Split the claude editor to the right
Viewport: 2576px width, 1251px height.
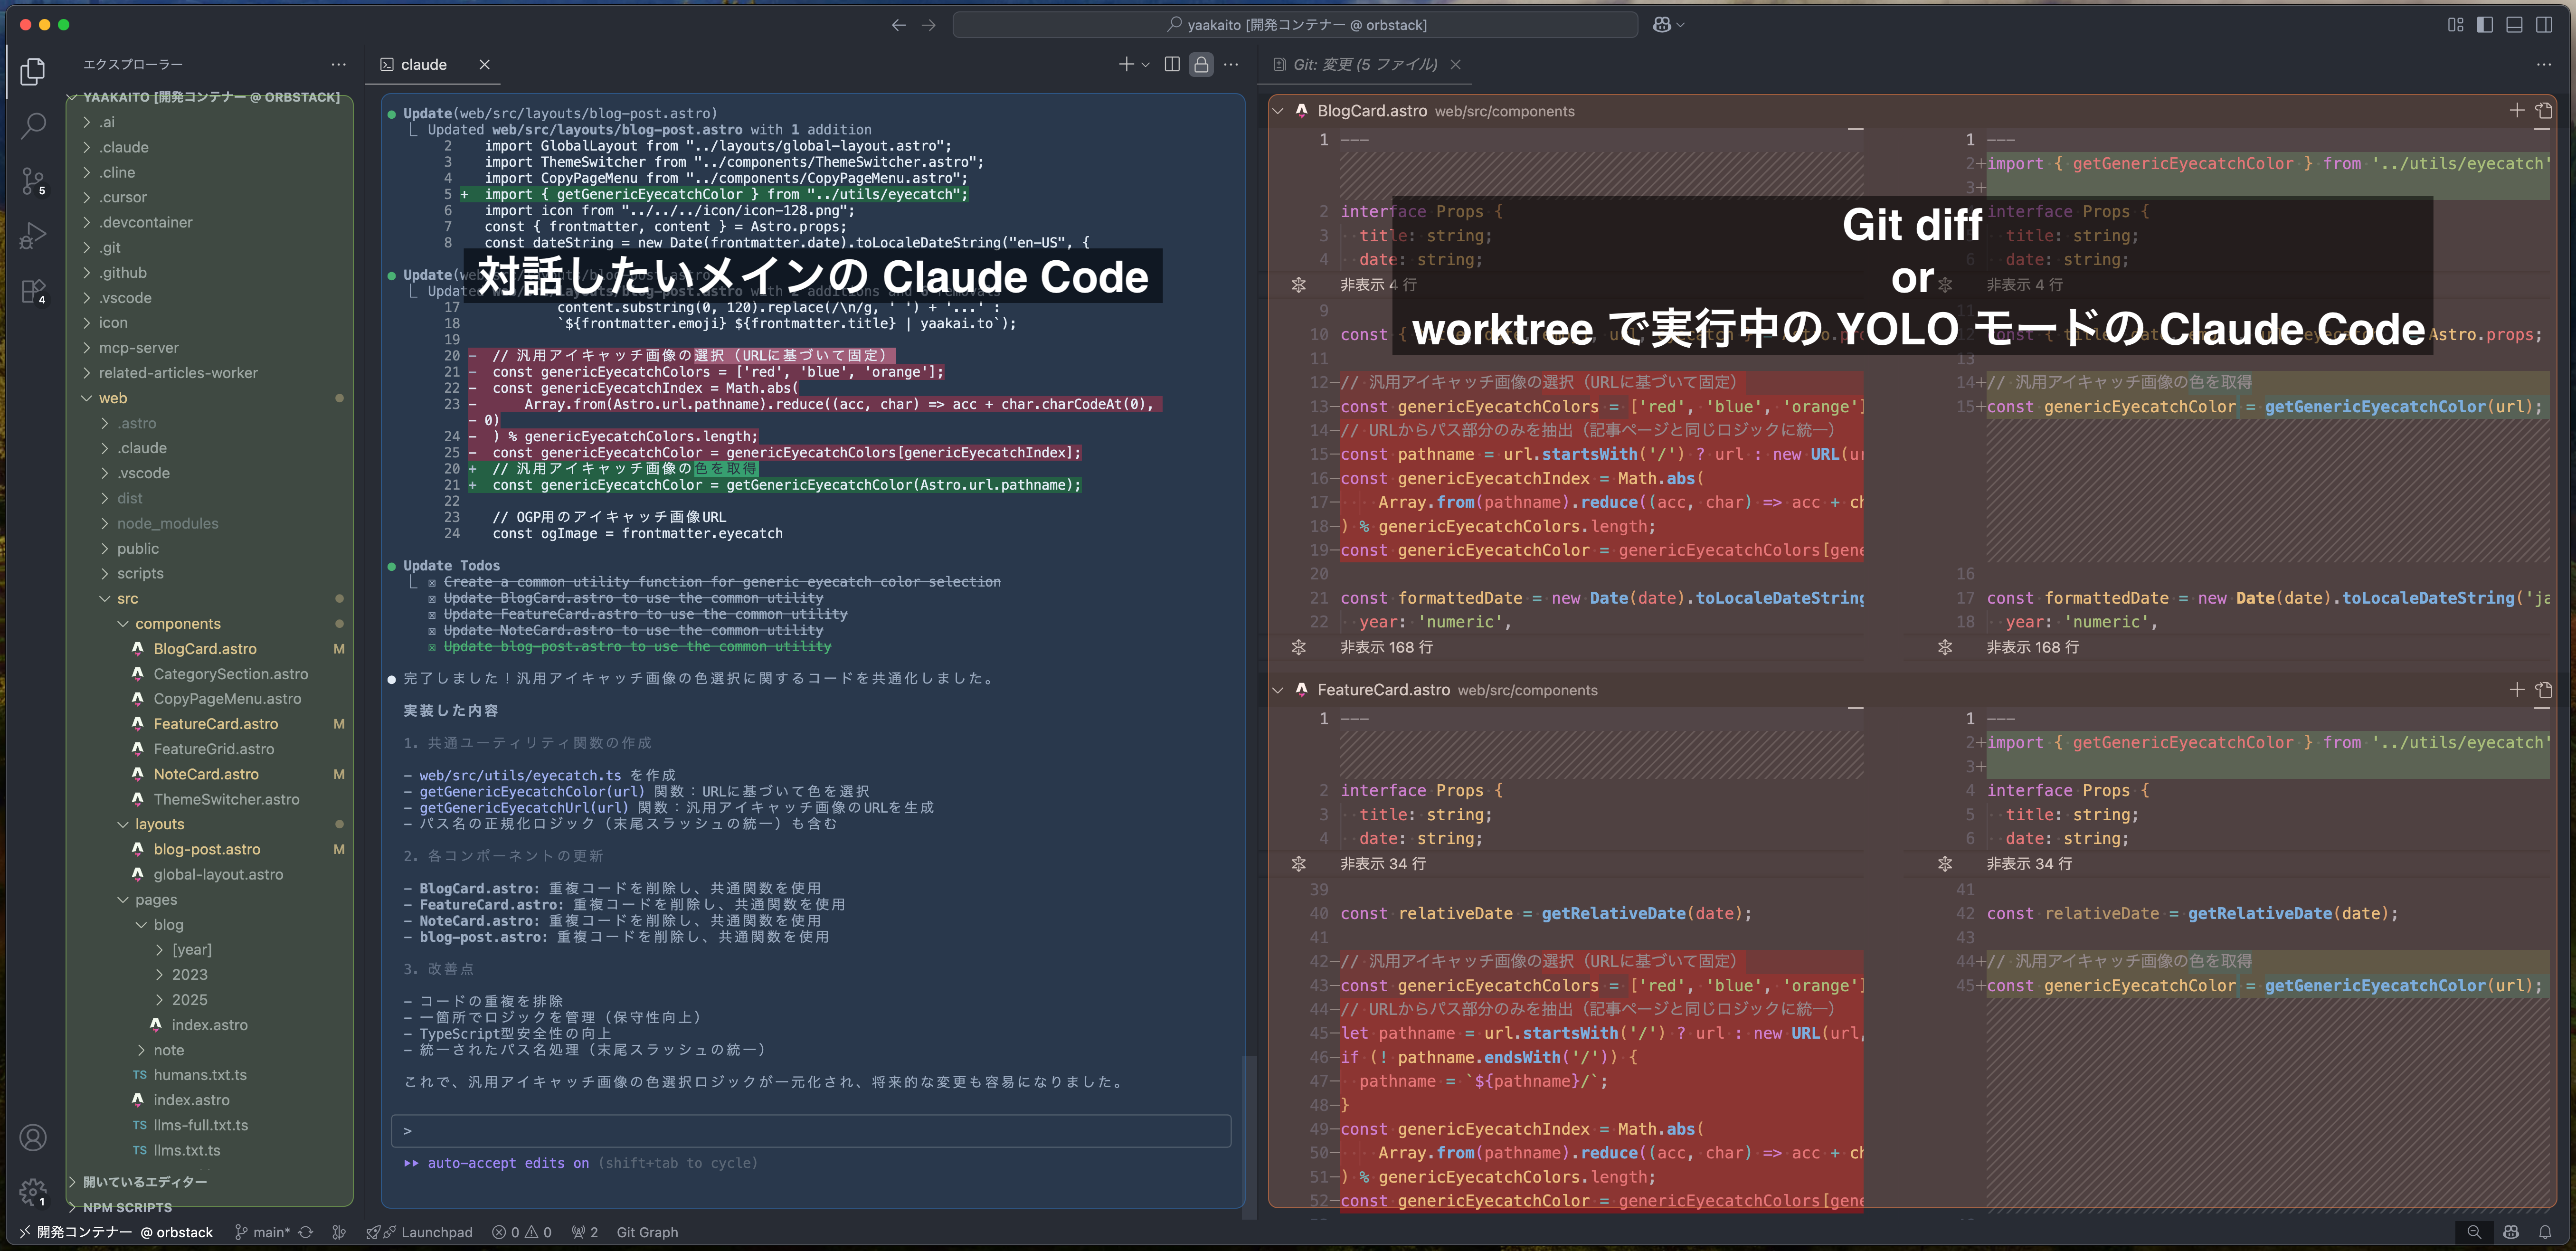click(x=1172, y=64)
